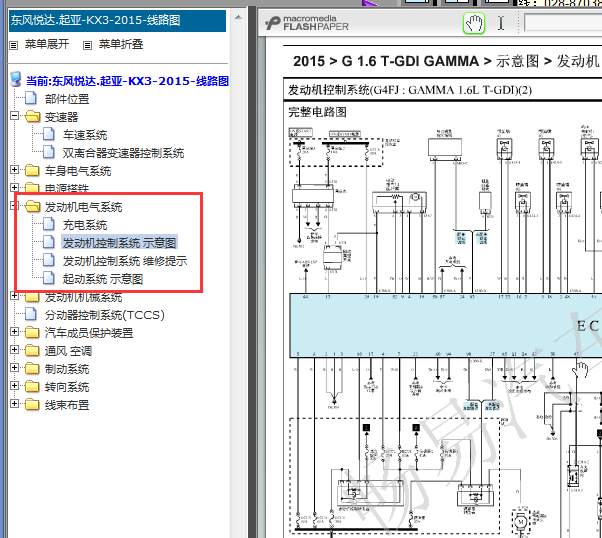The height and width of the screenshot is (538, 602).
Task: Expand the 车身电气系统 tree node
Action: click(14, 169)
